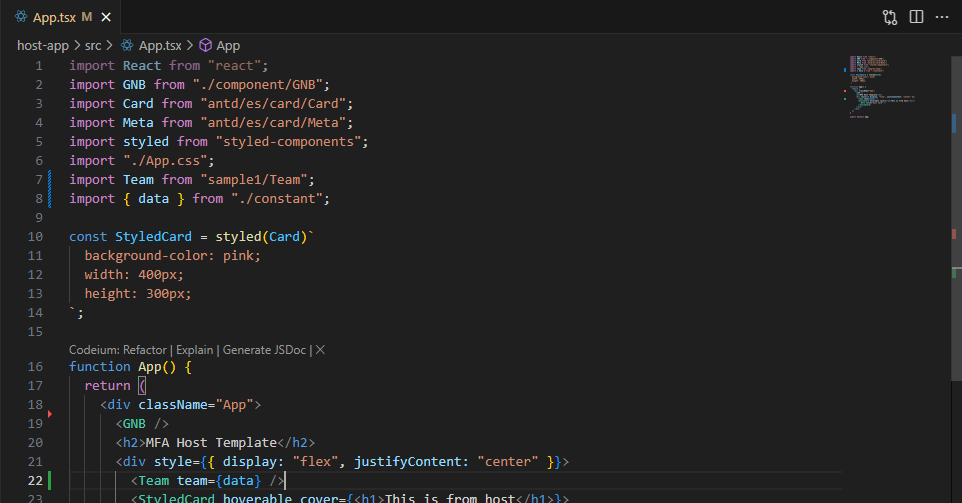The width and height of the screenshot is (962, 503).
Task: Click Generate JSDoc code lens
Action: tap(265, 350)
